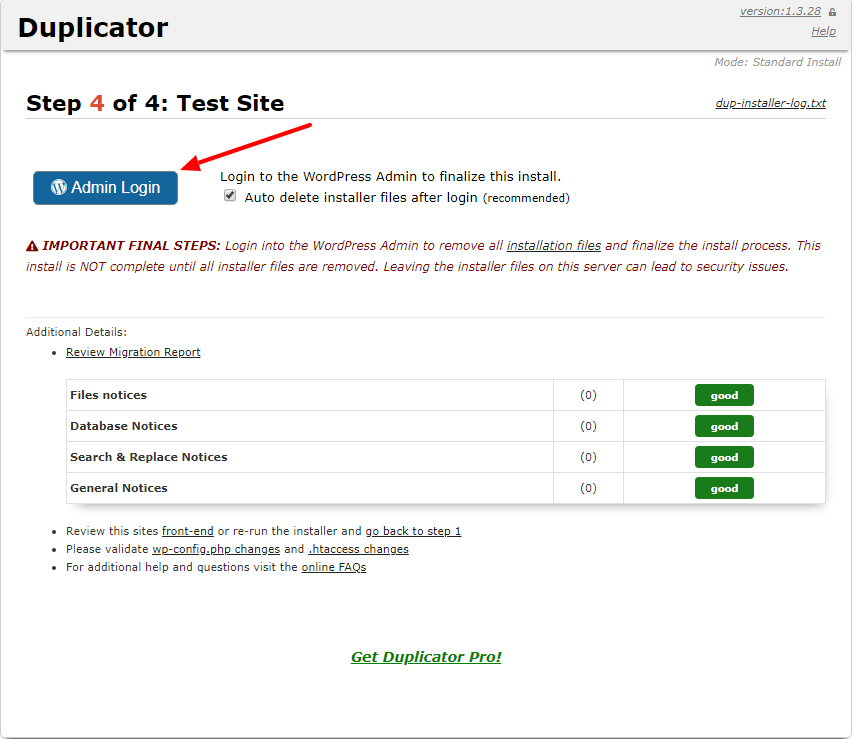
Task: Click good badge for General Notices
Action: (724, 488)
